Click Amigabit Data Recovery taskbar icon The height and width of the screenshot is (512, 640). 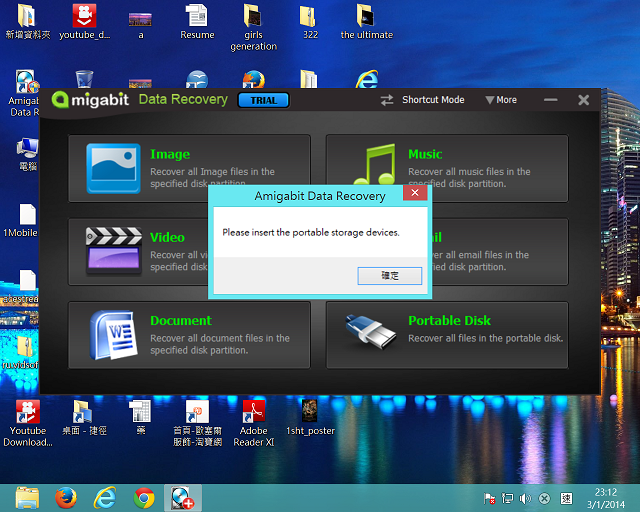coord(182,498)
